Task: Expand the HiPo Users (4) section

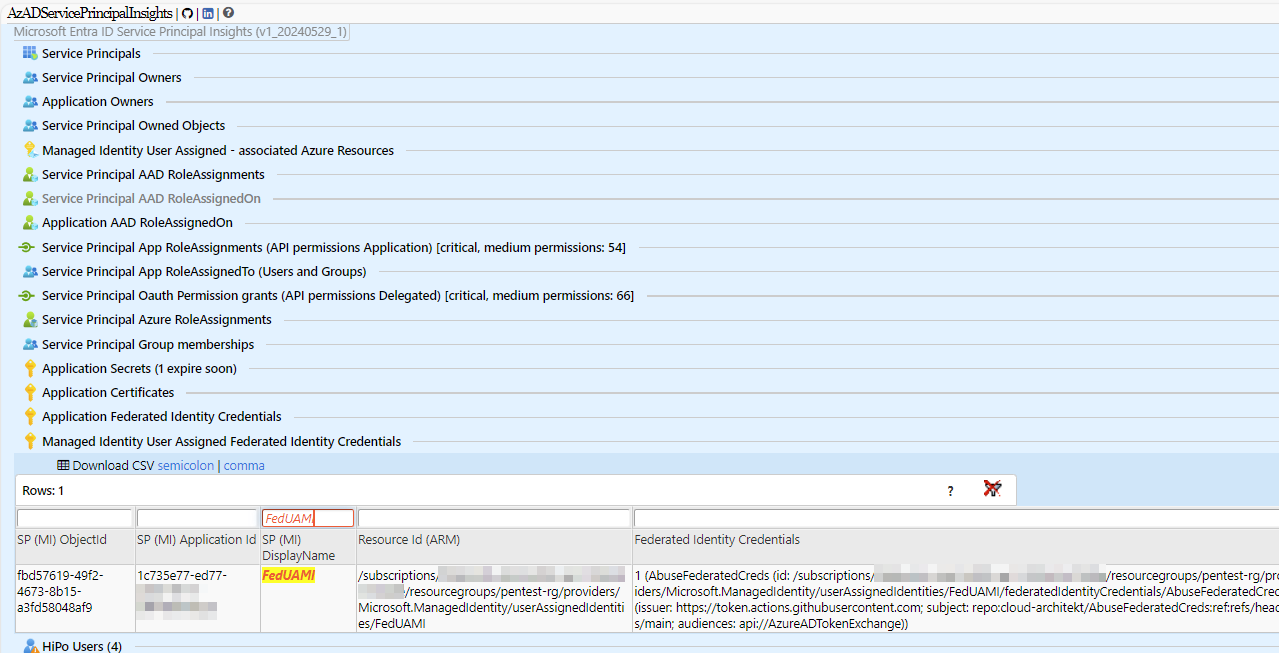Action: (x=82, y=646)
